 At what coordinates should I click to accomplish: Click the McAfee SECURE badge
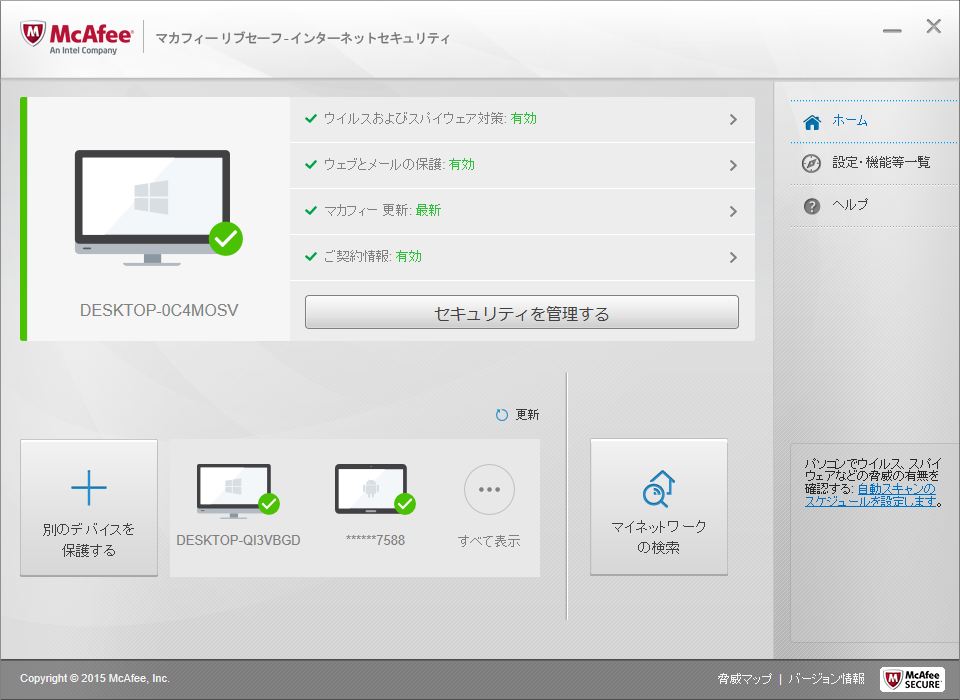point(912,678)
